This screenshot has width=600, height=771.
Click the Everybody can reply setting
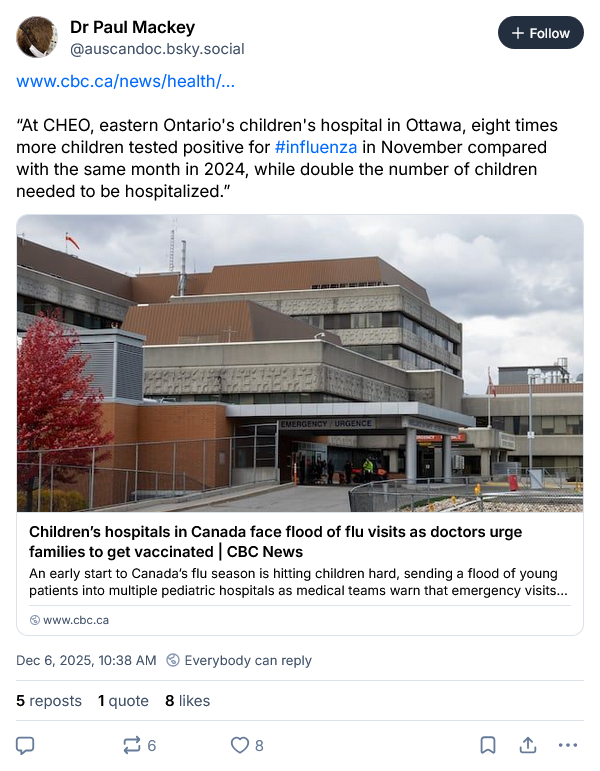pyautogui.click(x=248, y=660)
